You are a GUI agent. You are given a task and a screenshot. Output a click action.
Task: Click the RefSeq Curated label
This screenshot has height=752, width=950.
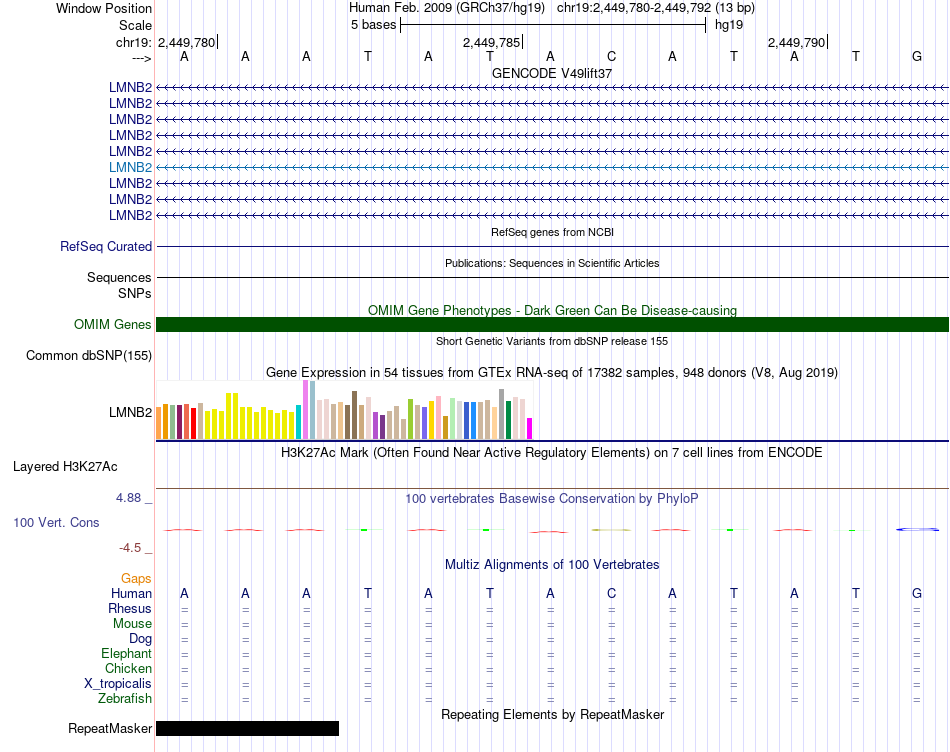(106, 247)
